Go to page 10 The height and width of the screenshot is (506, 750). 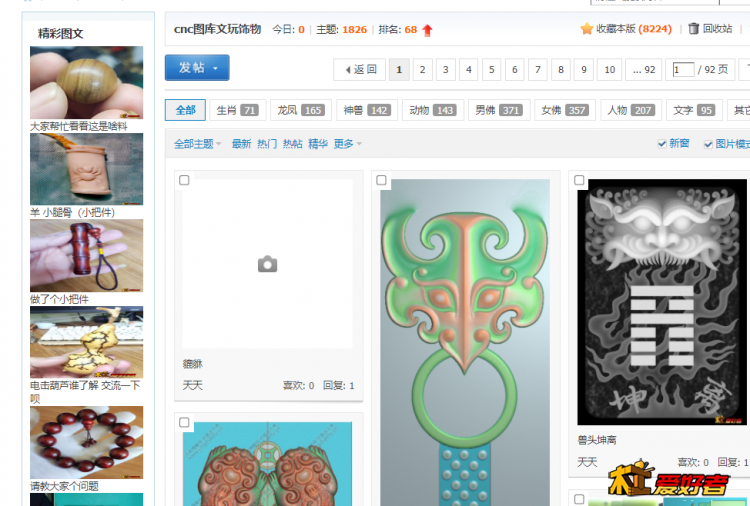[610, 70]
